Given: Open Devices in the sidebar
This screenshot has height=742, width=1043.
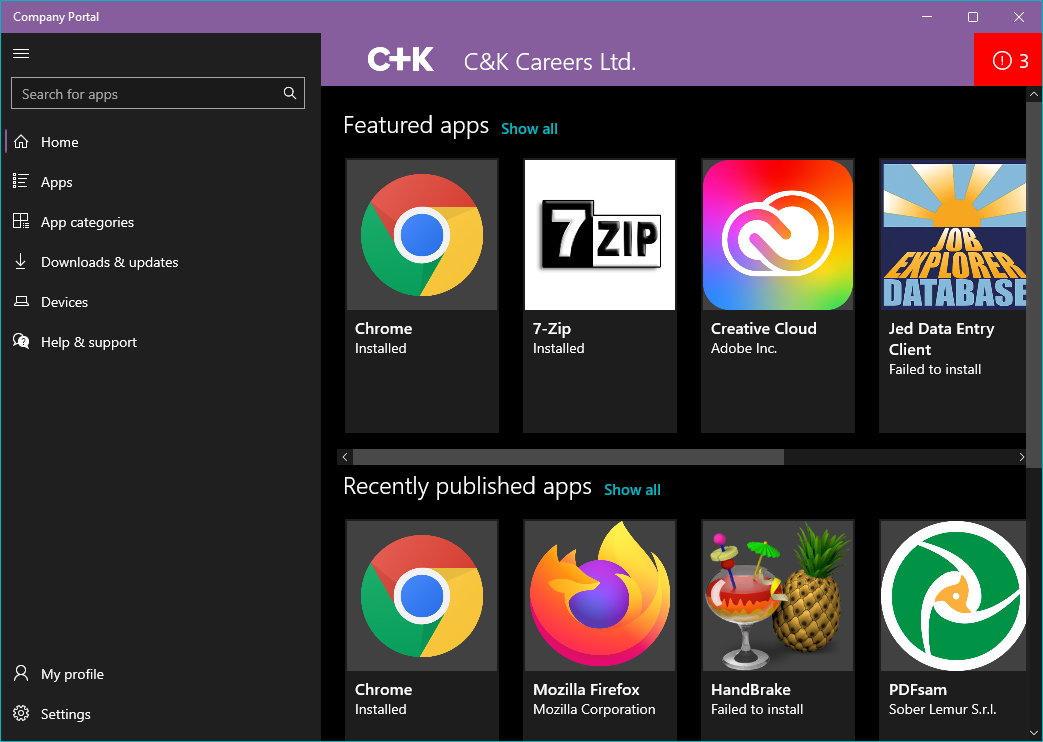Looking at the screenshot, I should click(x=65, y=302).
